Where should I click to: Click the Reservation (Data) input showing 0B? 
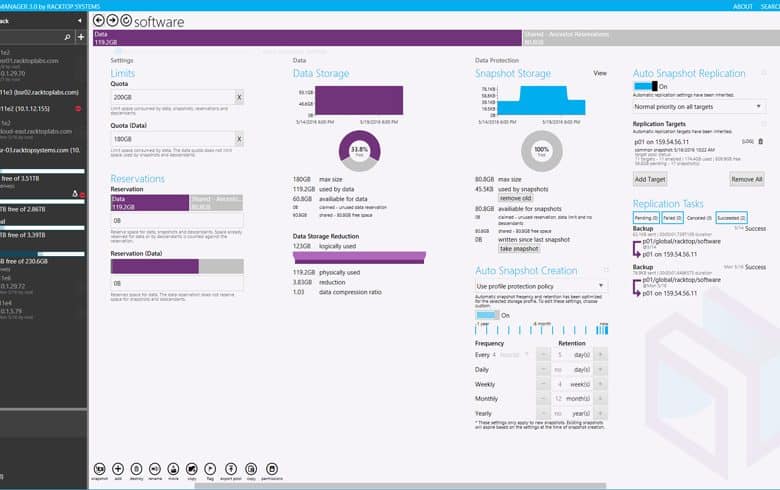click(x=177, y=284)
